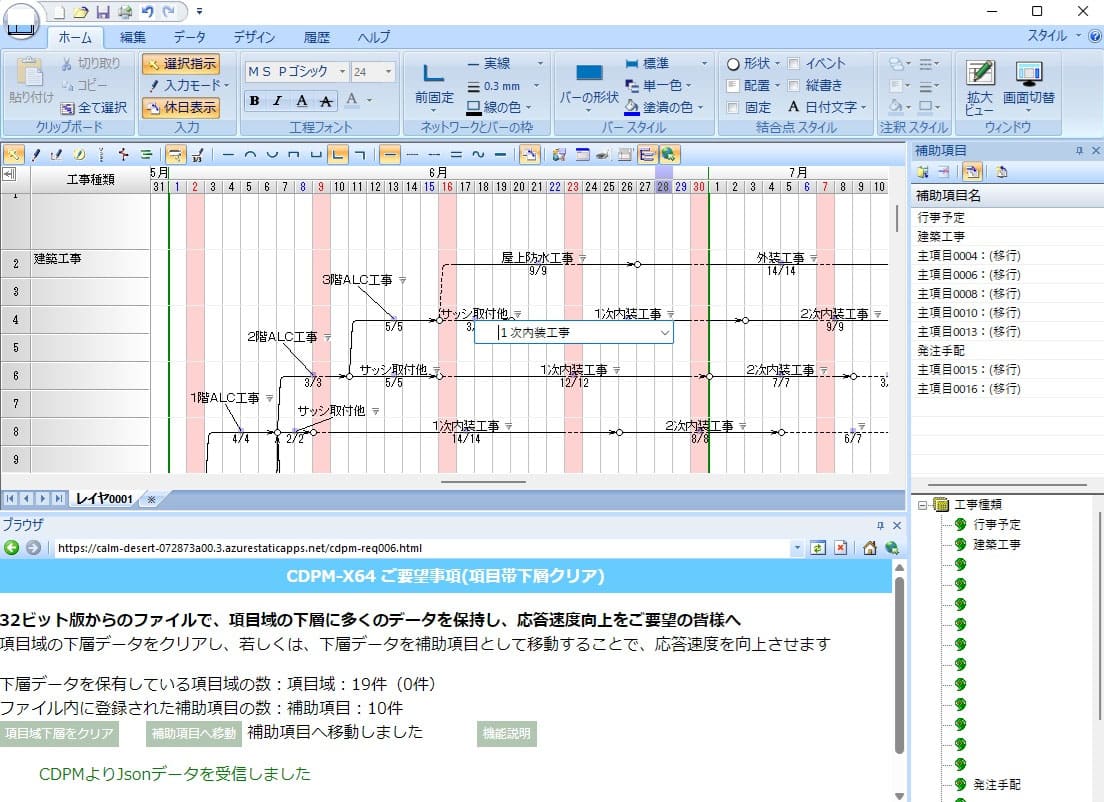The image size is (1104, 802).
Task: Open the 拡大ビュー magnified view
Action: [979, 87]
